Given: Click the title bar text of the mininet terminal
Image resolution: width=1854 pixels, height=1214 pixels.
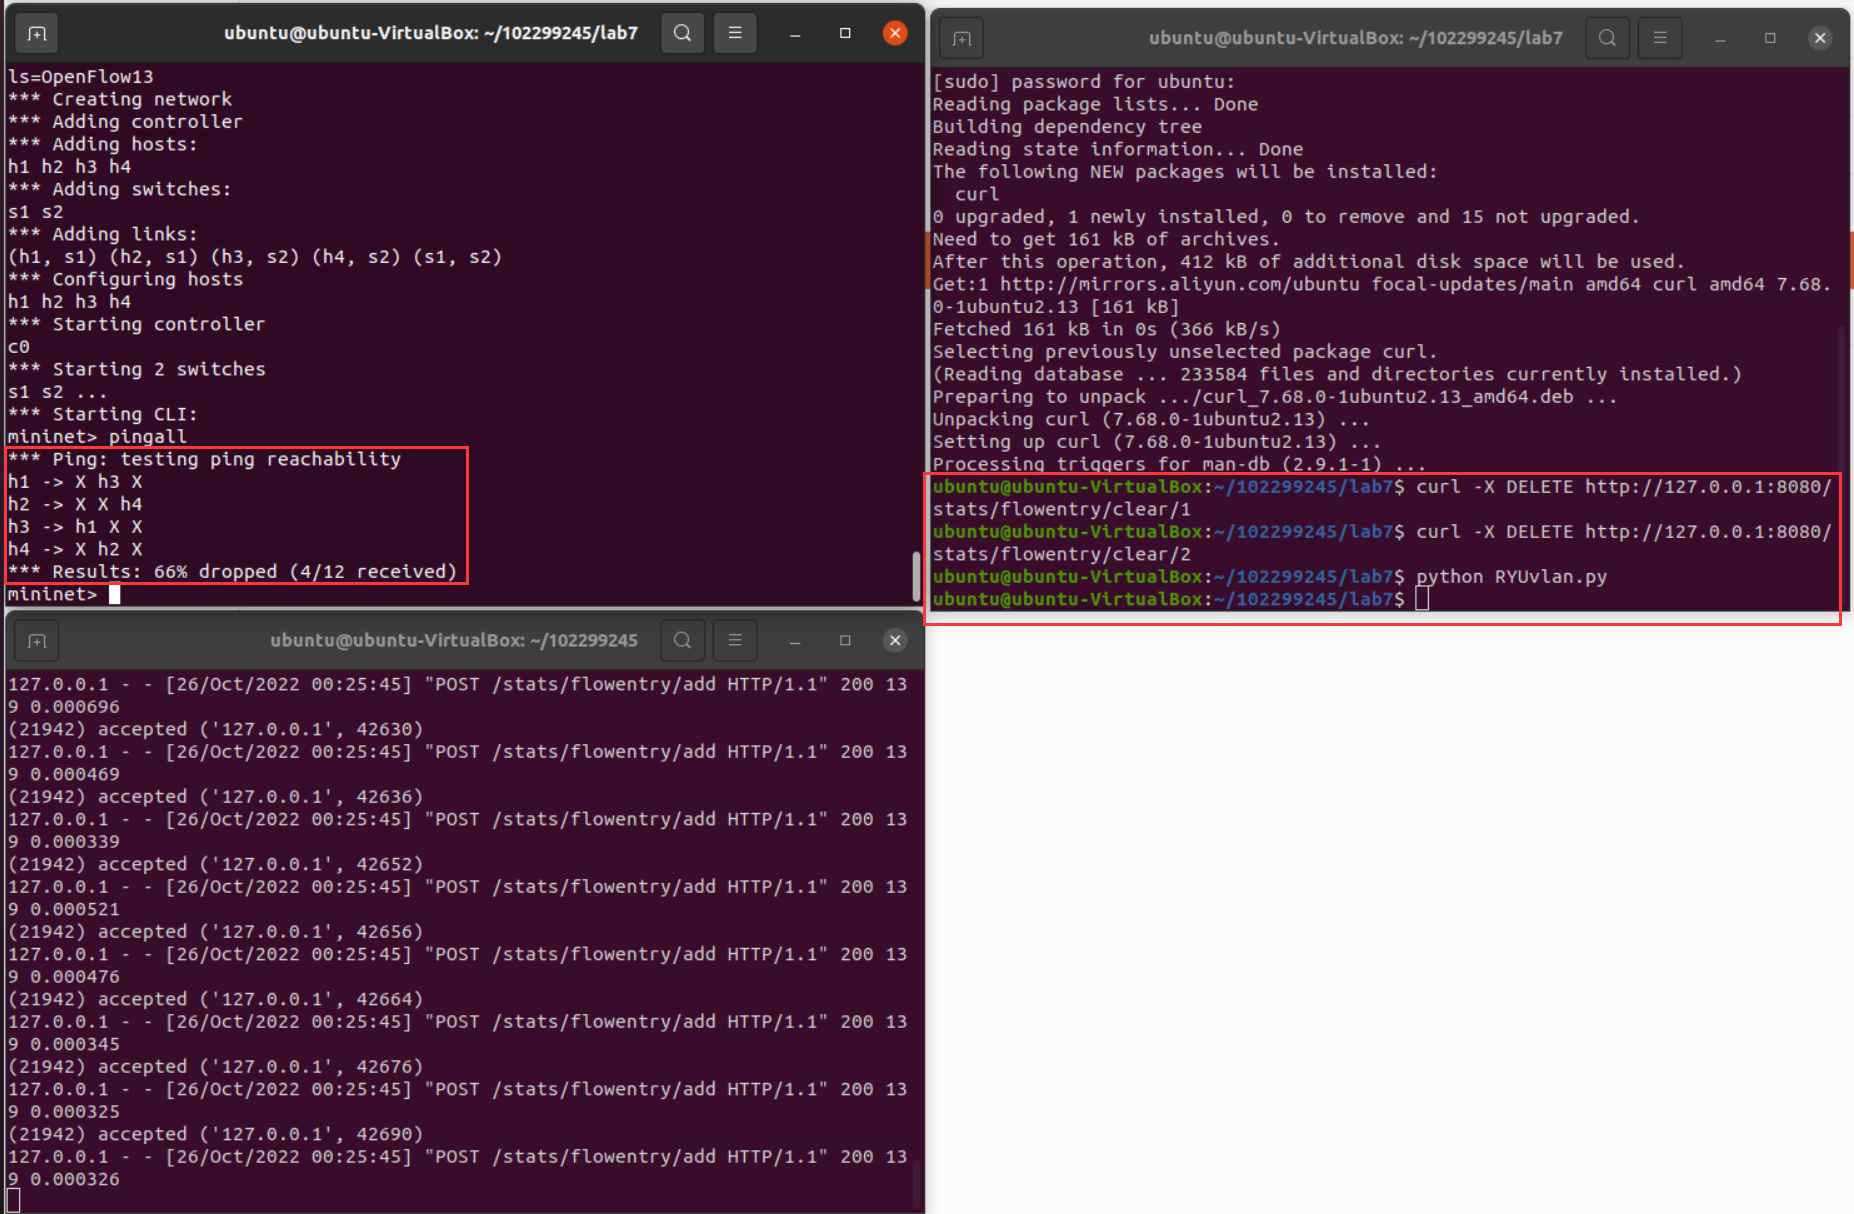Looking at the screenshot, I should (431, 33).
